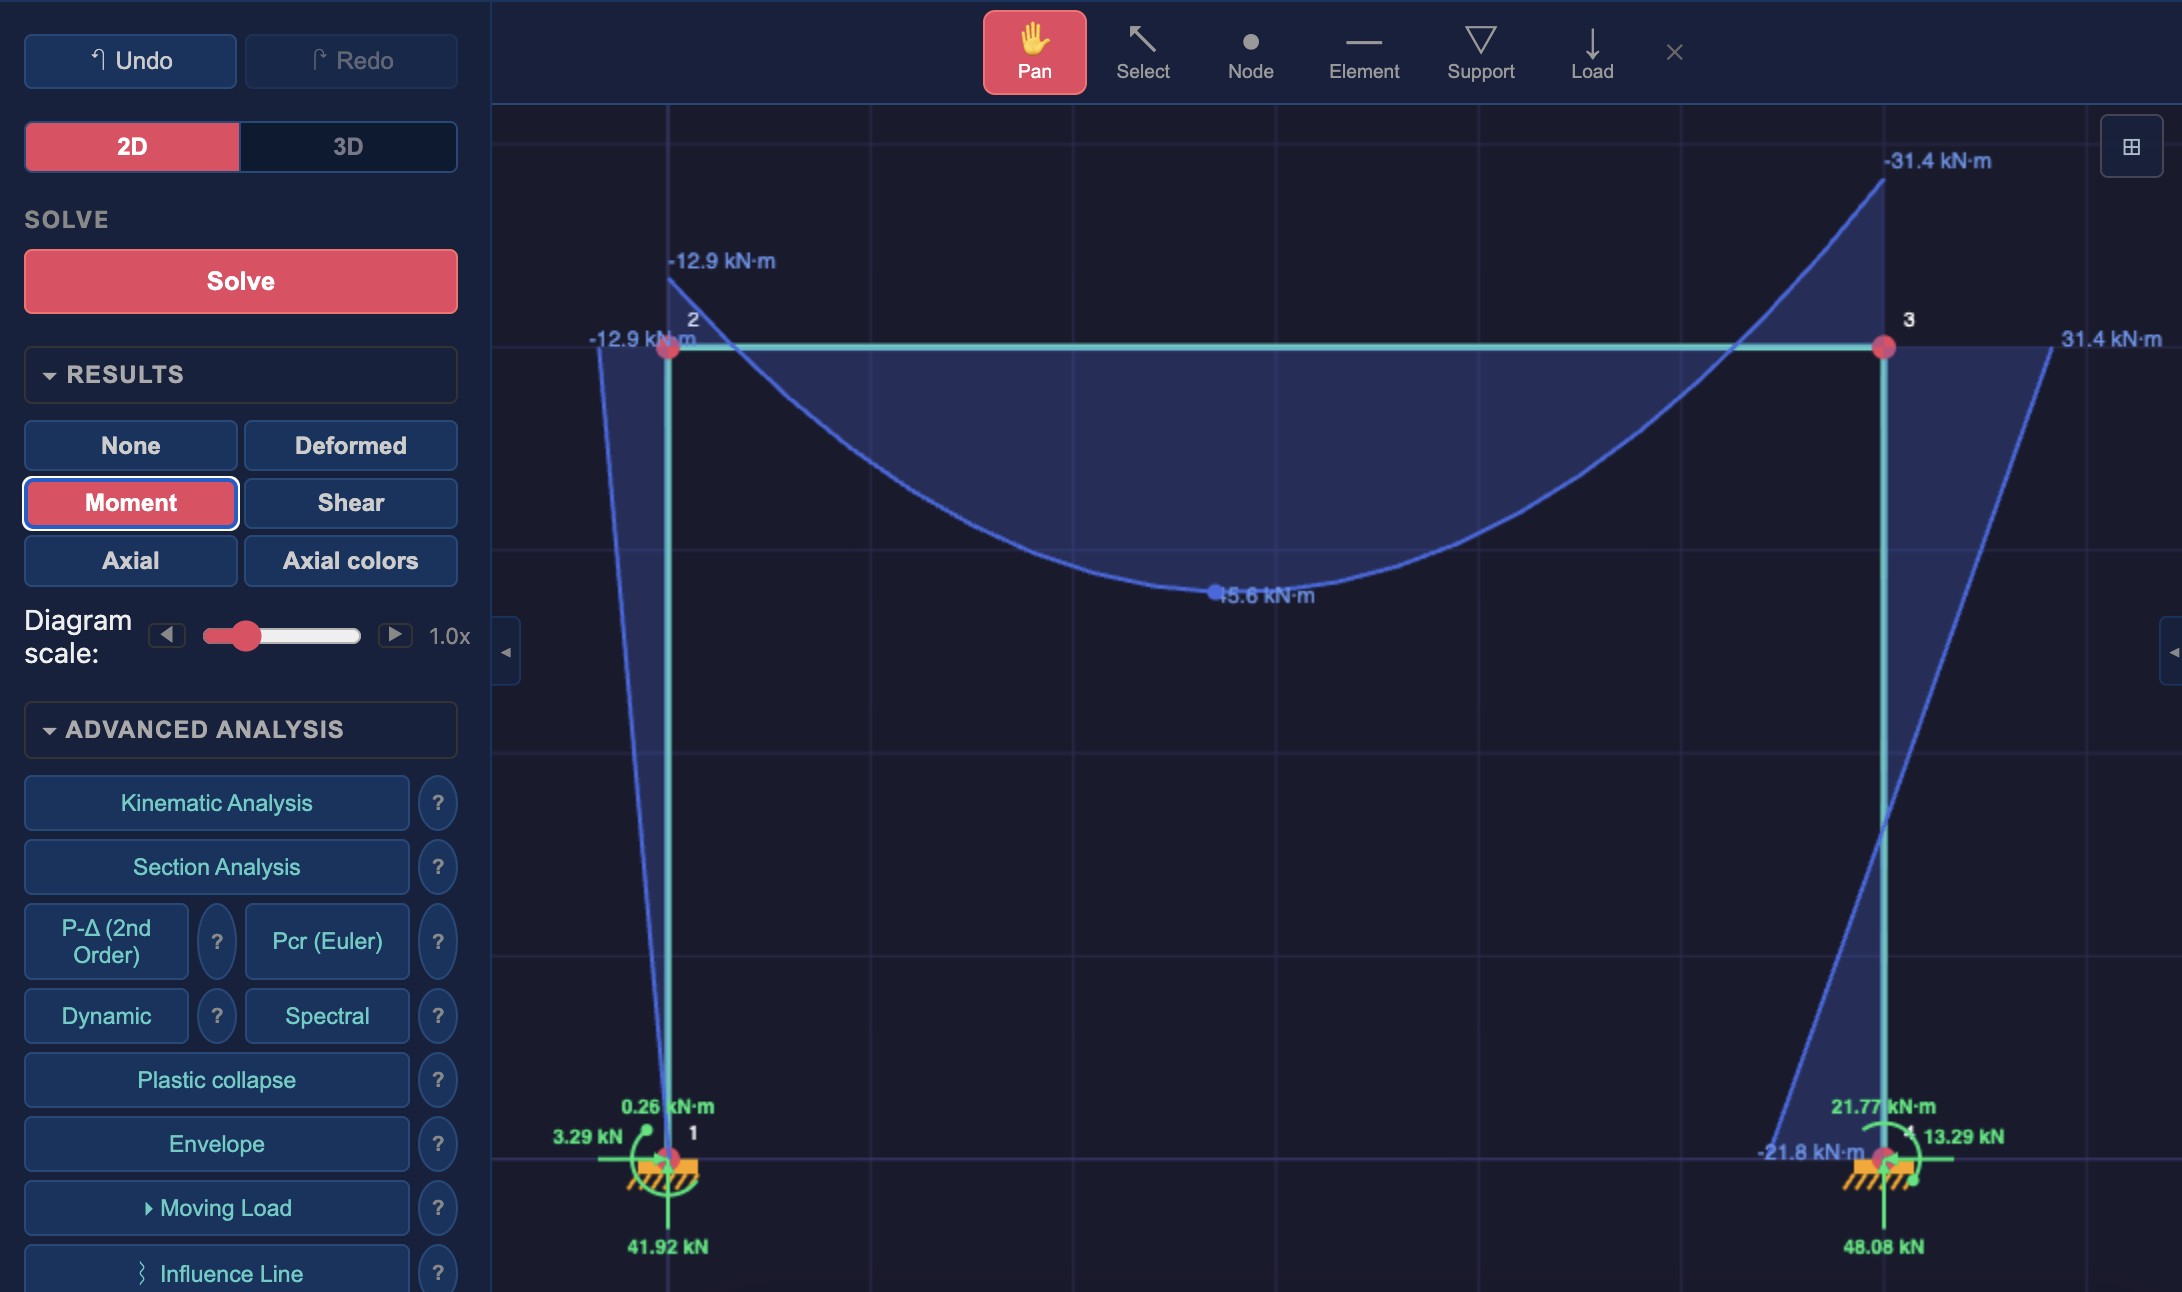Open the grid settings icon at top right
This screenshot has height=1292, width=2182.
[x=2131, y=147]
